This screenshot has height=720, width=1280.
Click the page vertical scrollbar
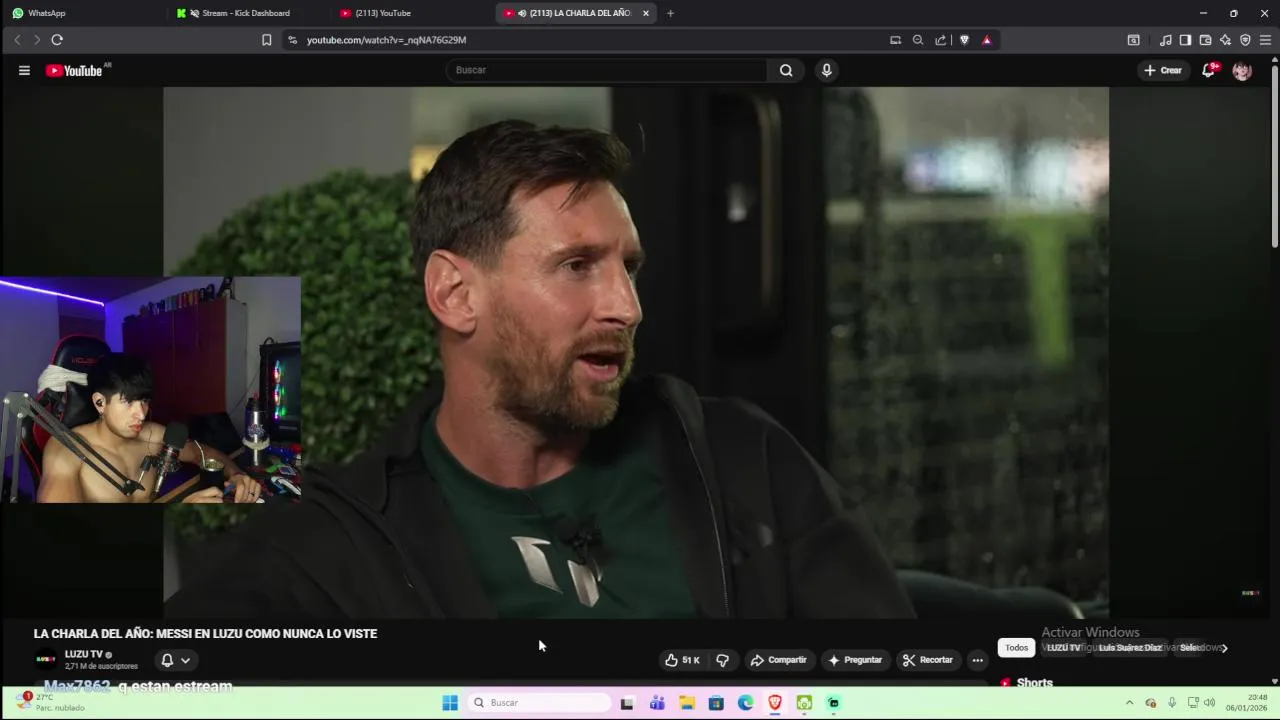coord(1274,155)
